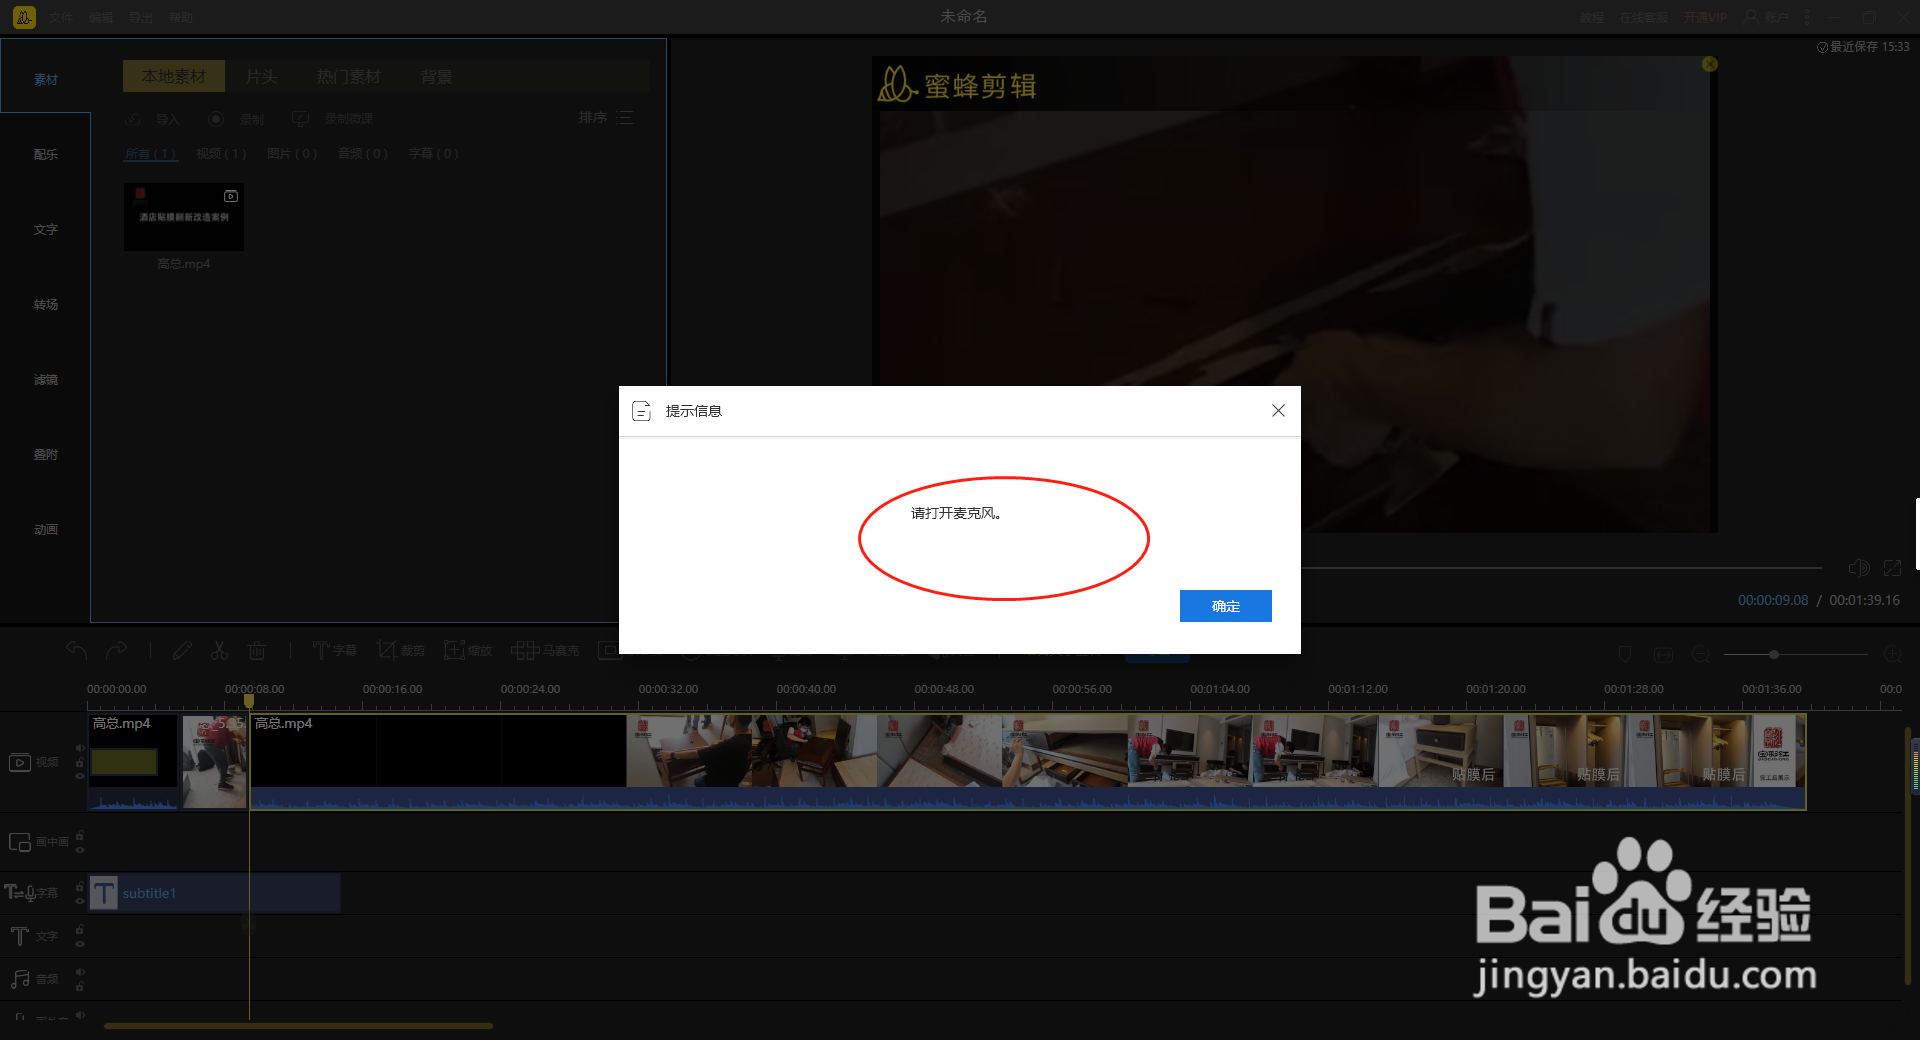1920x1040 pixels.
Task: Select the subtitle1 clip on timeline
Action: click(x=215, y=893)
